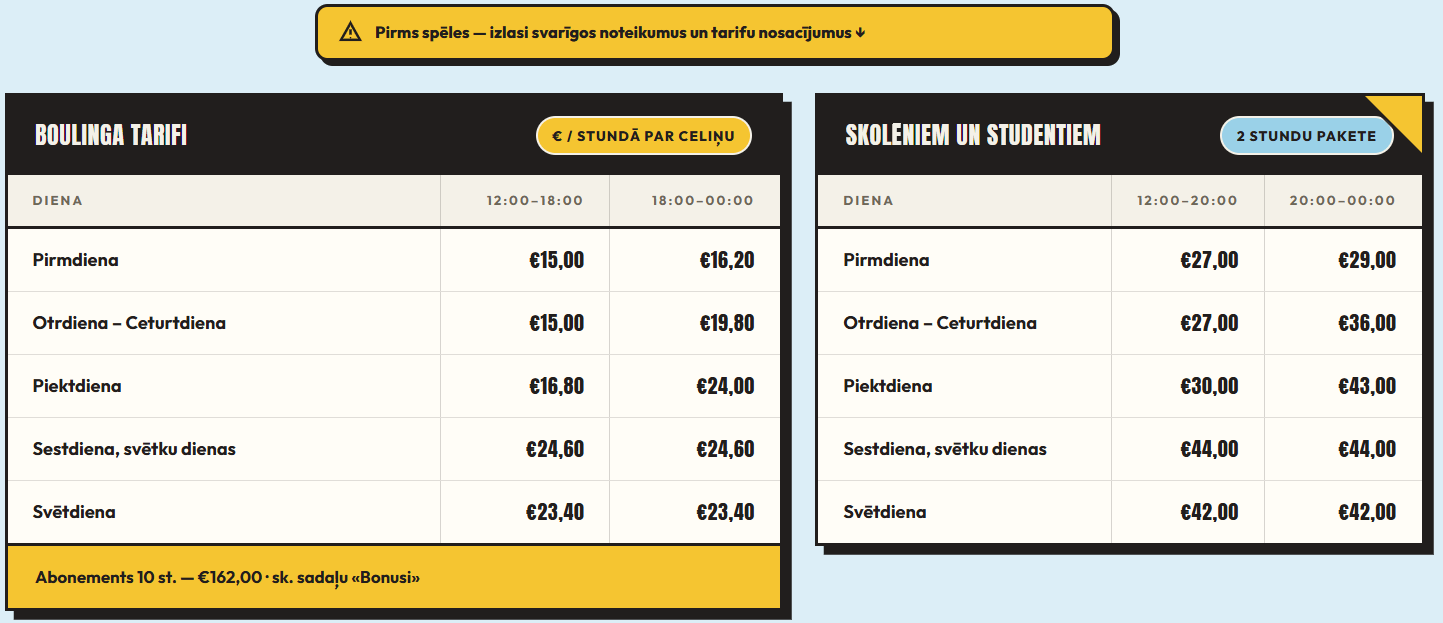1443x623 pixels.
Task: Select the 12:00–20:00 column header
Action: pyautogui.click(x=1187, y=201)
